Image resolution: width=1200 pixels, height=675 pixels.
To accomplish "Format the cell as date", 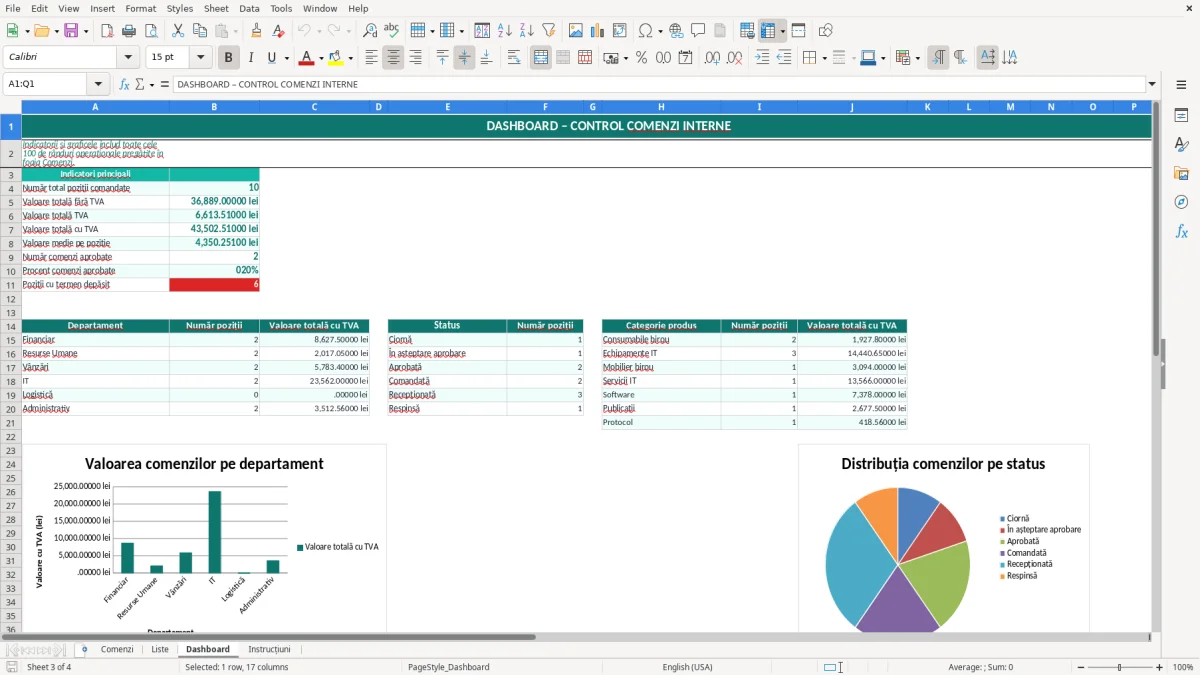I will [x=685, y=58].
